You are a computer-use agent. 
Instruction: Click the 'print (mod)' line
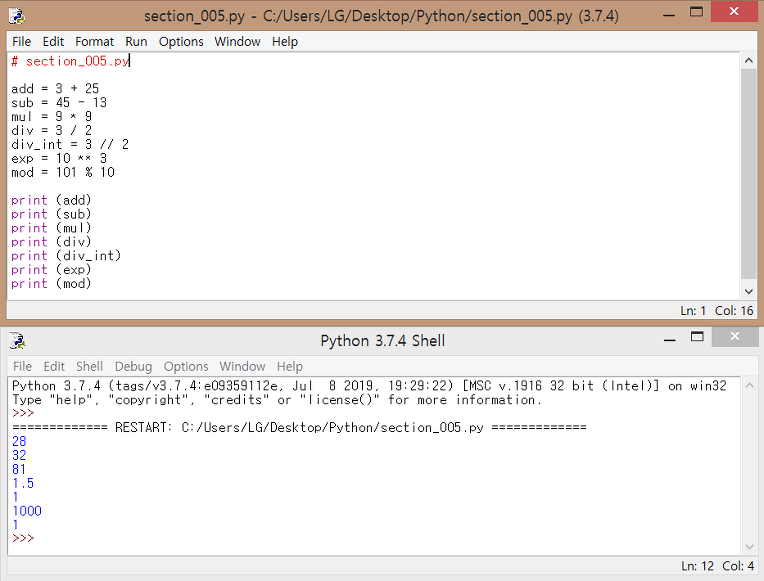(x=51, y=284)
